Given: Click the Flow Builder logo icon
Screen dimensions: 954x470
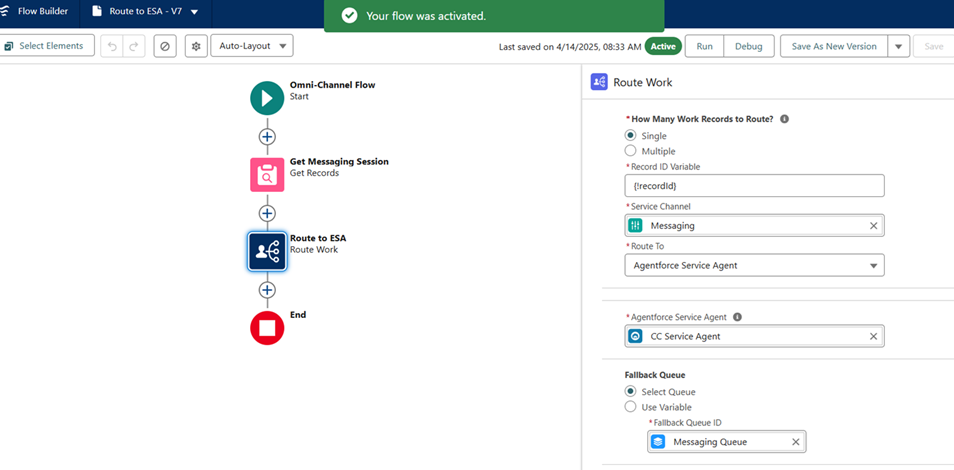Looking at the screenshot, I should [x=4, y=11].
